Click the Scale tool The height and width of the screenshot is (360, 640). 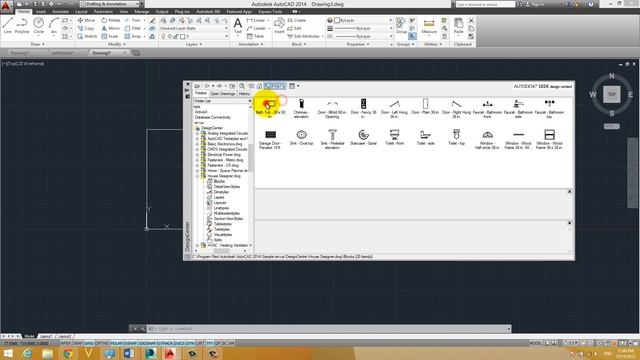[110, 36]
